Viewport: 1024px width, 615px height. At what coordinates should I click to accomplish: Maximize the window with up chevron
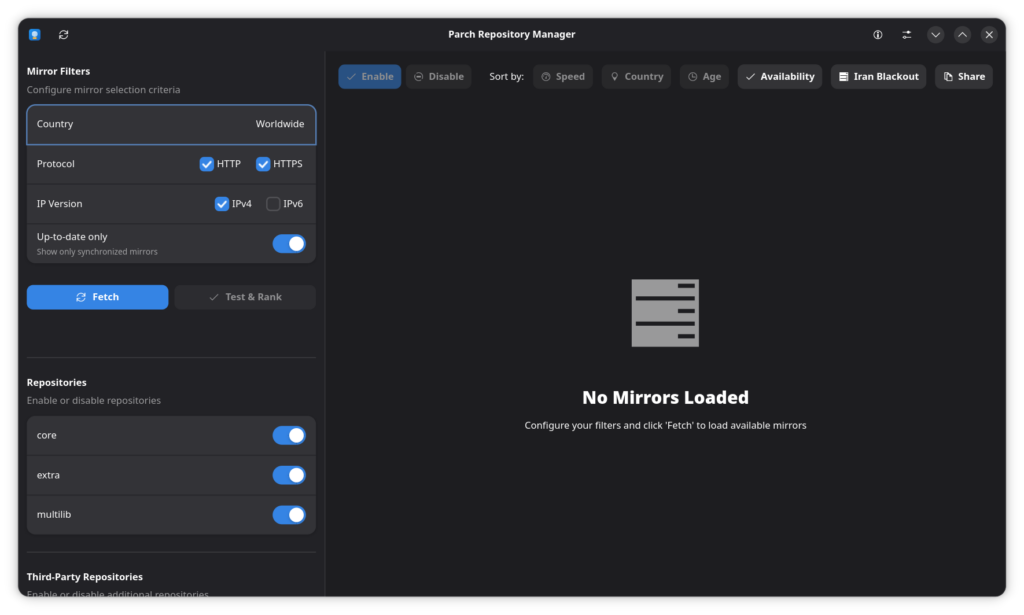962,35
